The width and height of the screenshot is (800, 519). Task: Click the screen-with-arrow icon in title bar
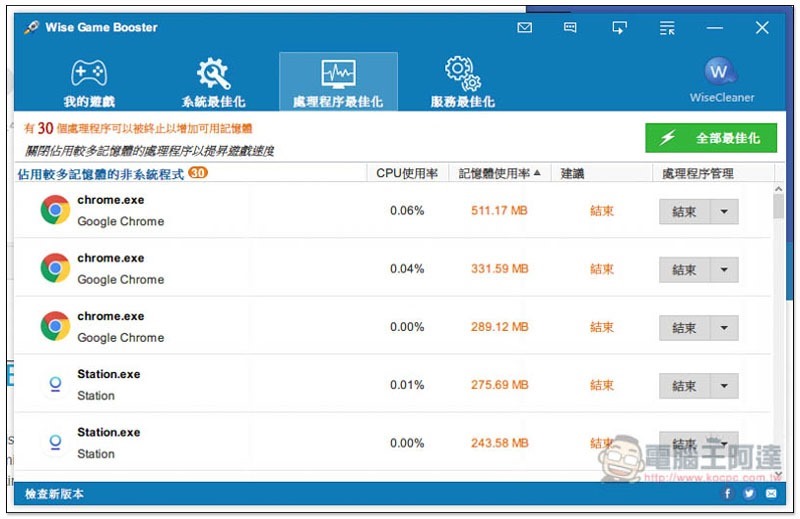coord(620,28)
